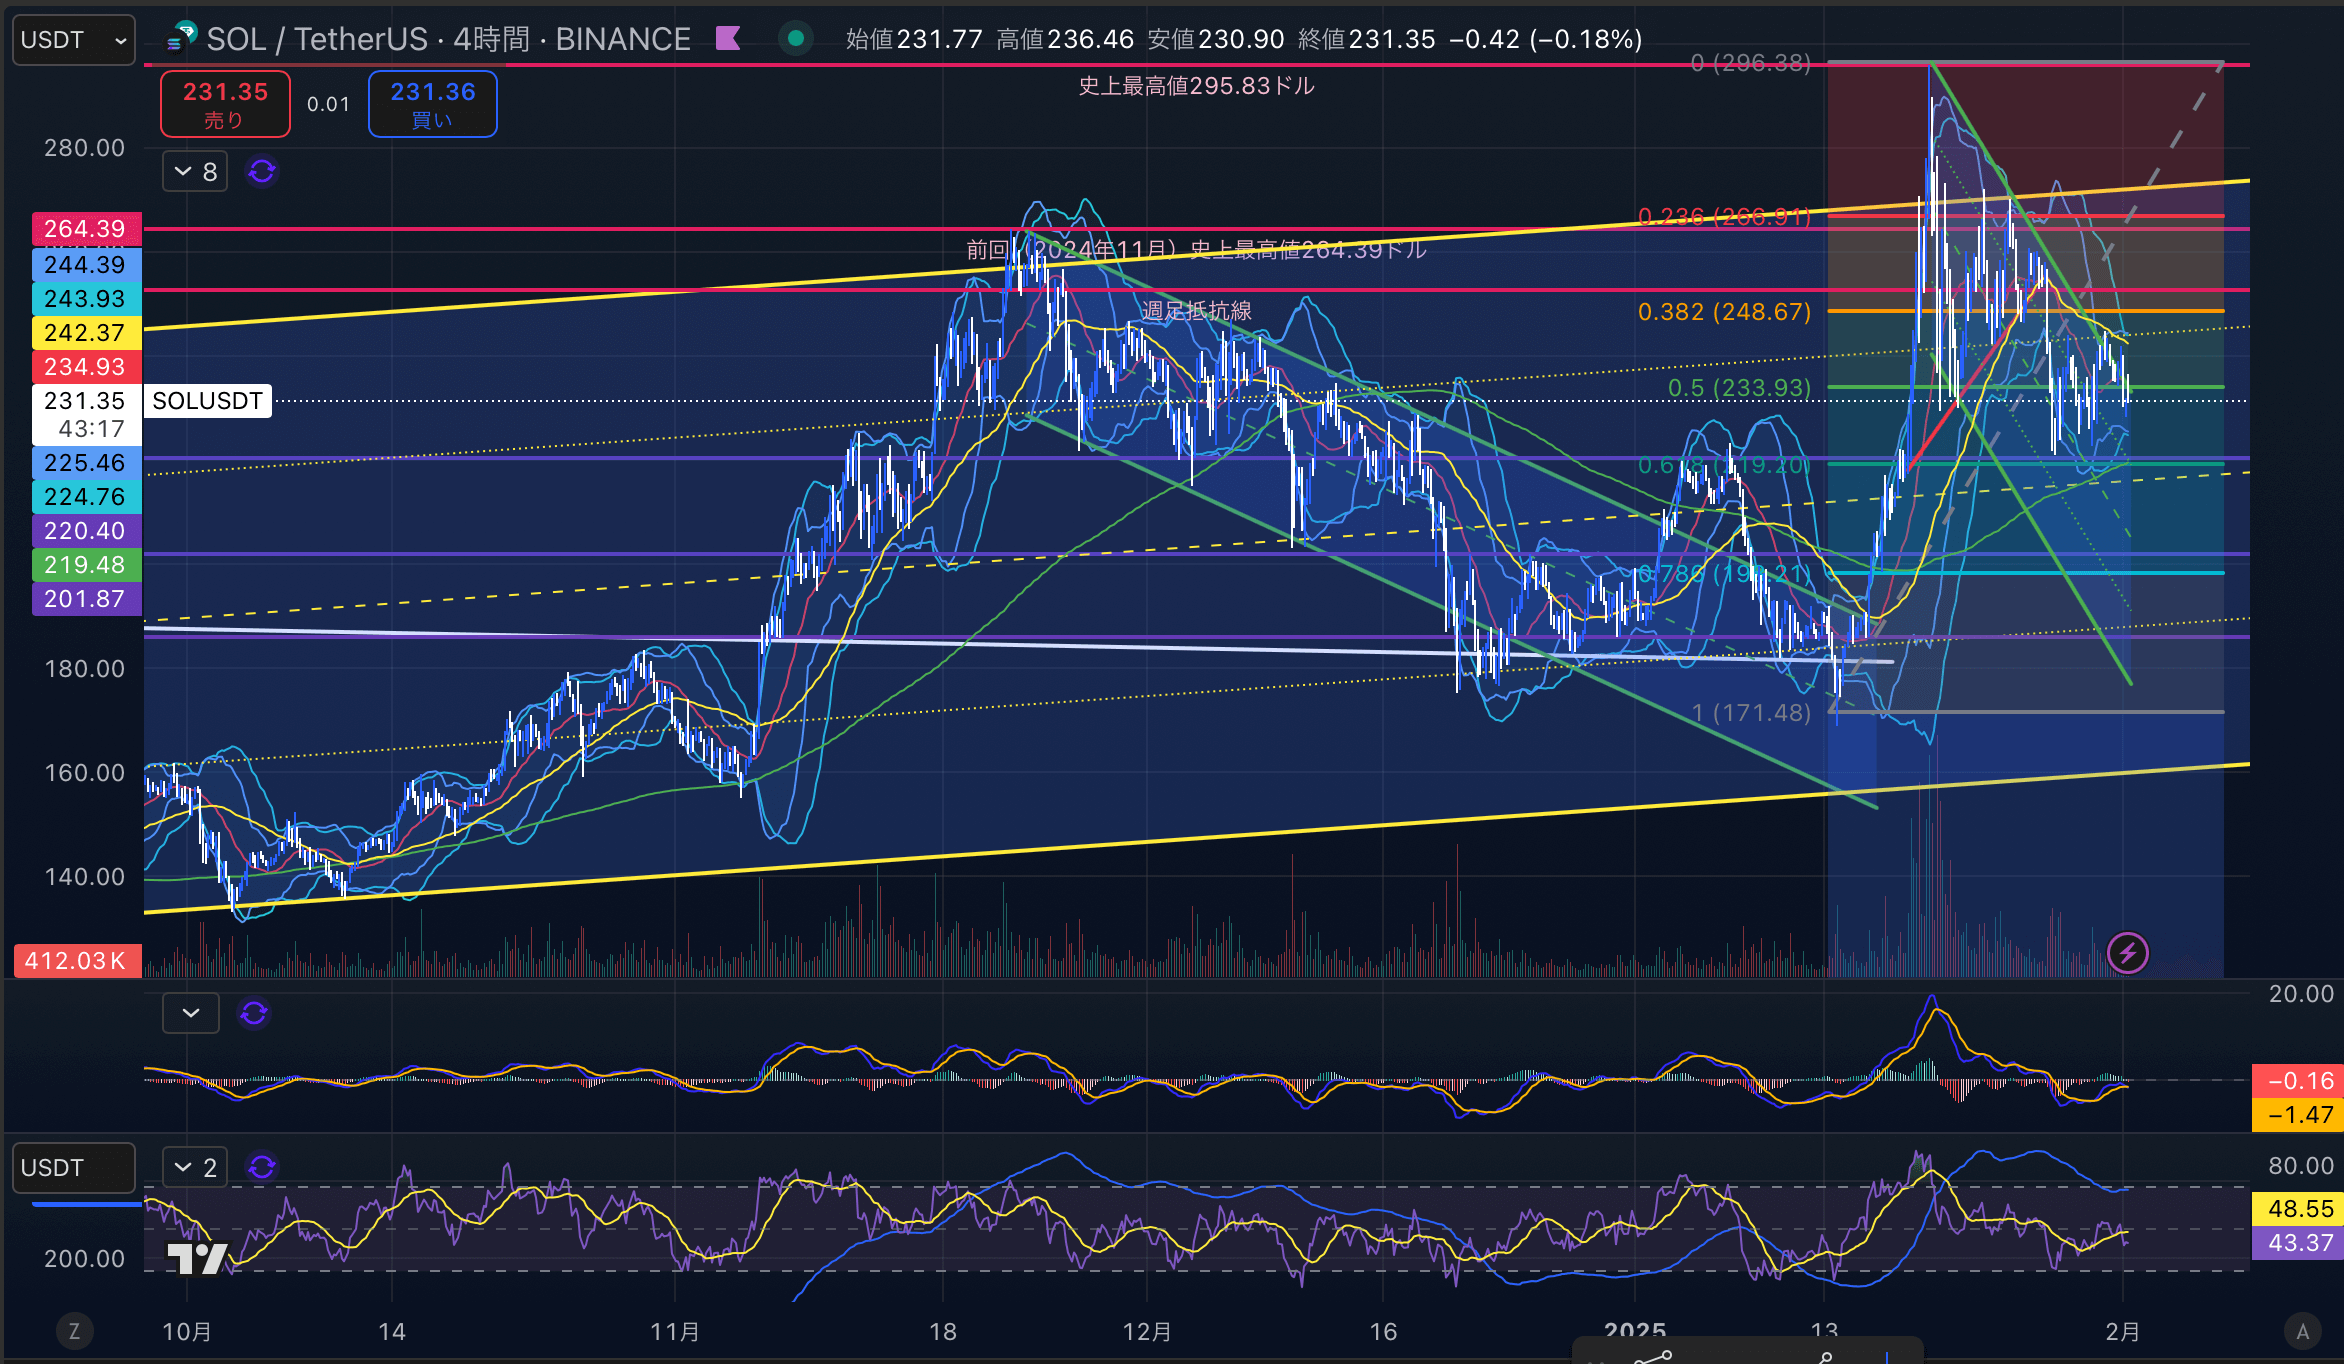Click the 80.00 RSI axis label
Viewport: 2344px width, 1364px height.
(2301, 1166)
